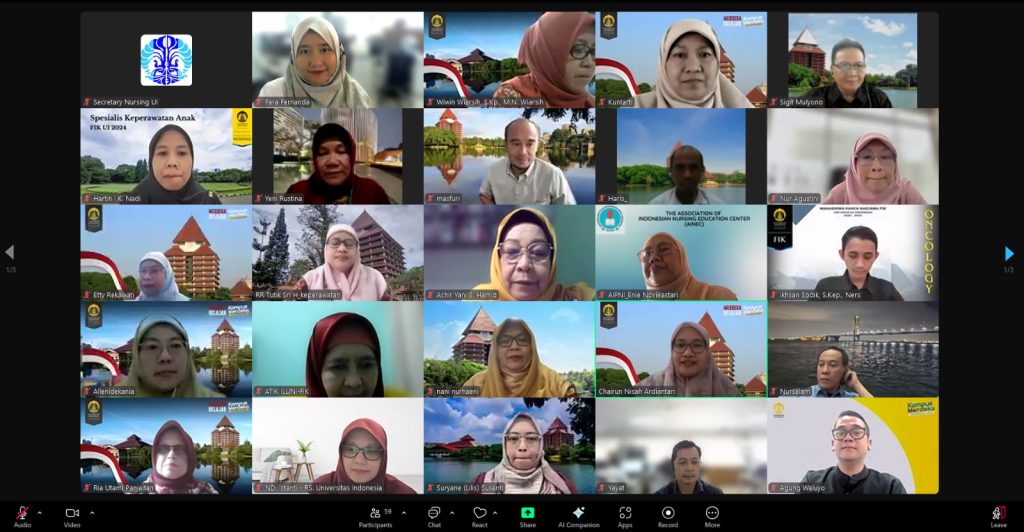
Task: Click the green Share screen icon
Action: 527,513
